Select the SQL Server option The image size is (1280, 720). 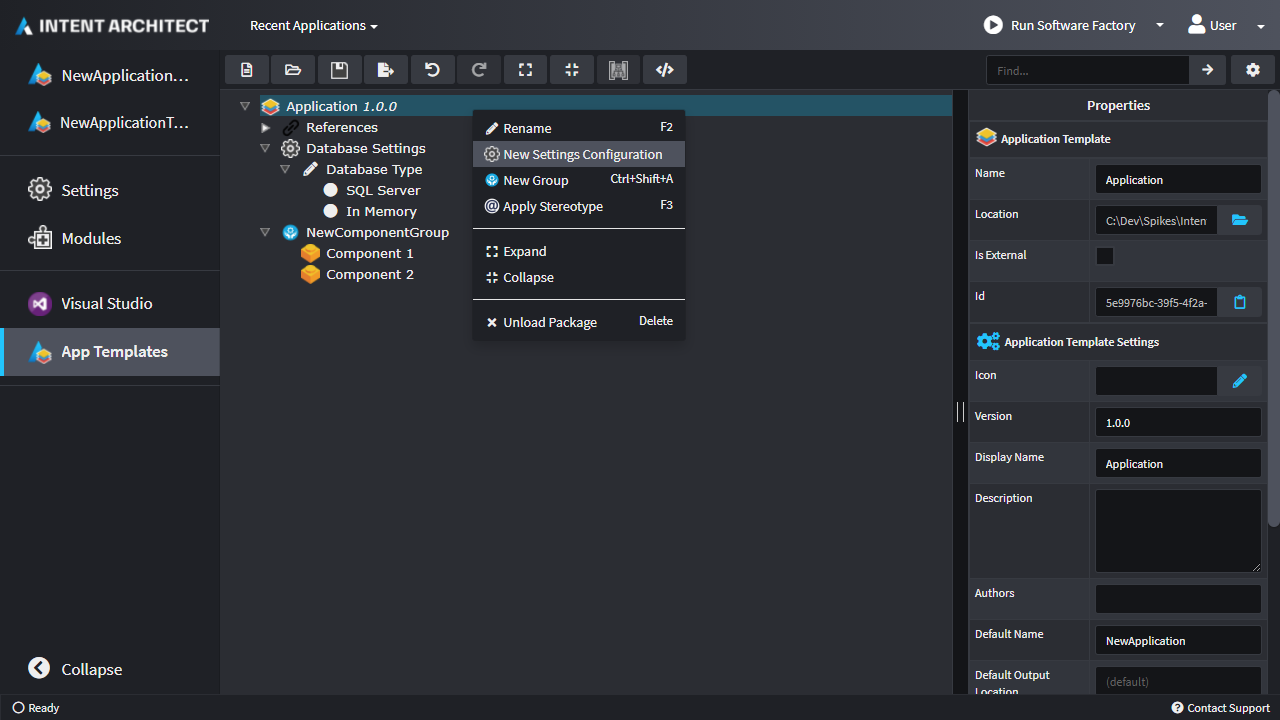point(383,190)
